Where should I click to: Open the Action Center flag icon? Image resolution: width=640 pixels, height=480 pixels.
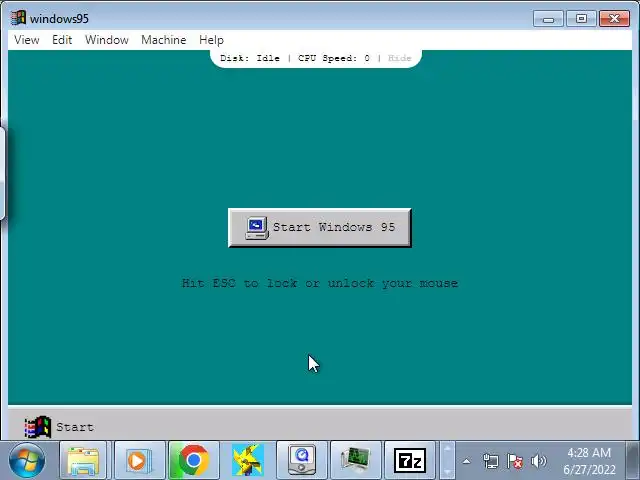pos(515,461)
